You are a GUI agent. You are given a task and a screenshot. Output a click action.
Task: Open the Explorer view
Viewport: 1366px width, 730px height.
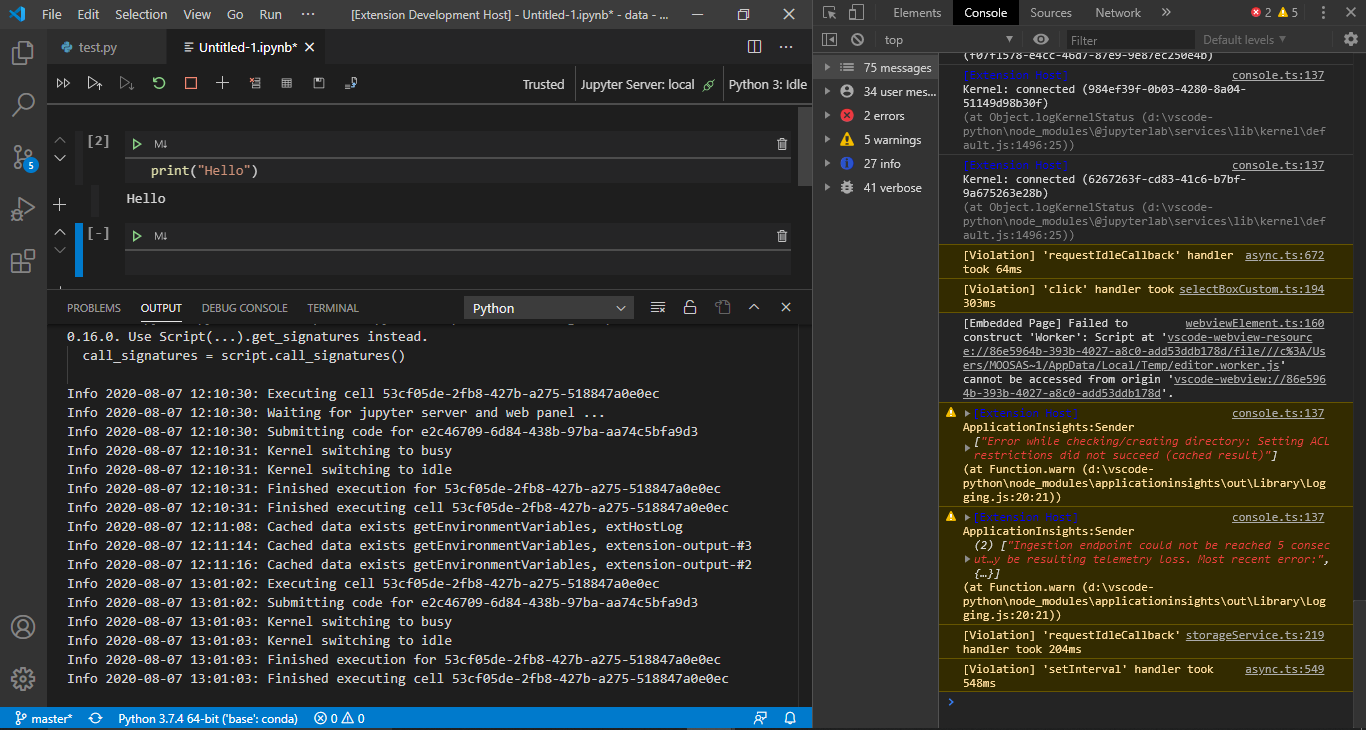pos(23,52)
